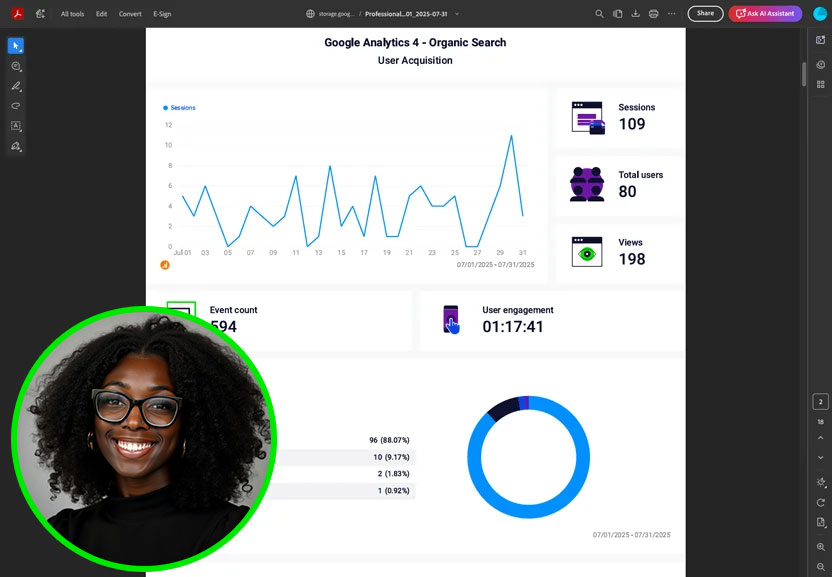Viewport: 832px width, 577px height.
Task: Open the All tools menu
Action: click(x=72, y=14)
